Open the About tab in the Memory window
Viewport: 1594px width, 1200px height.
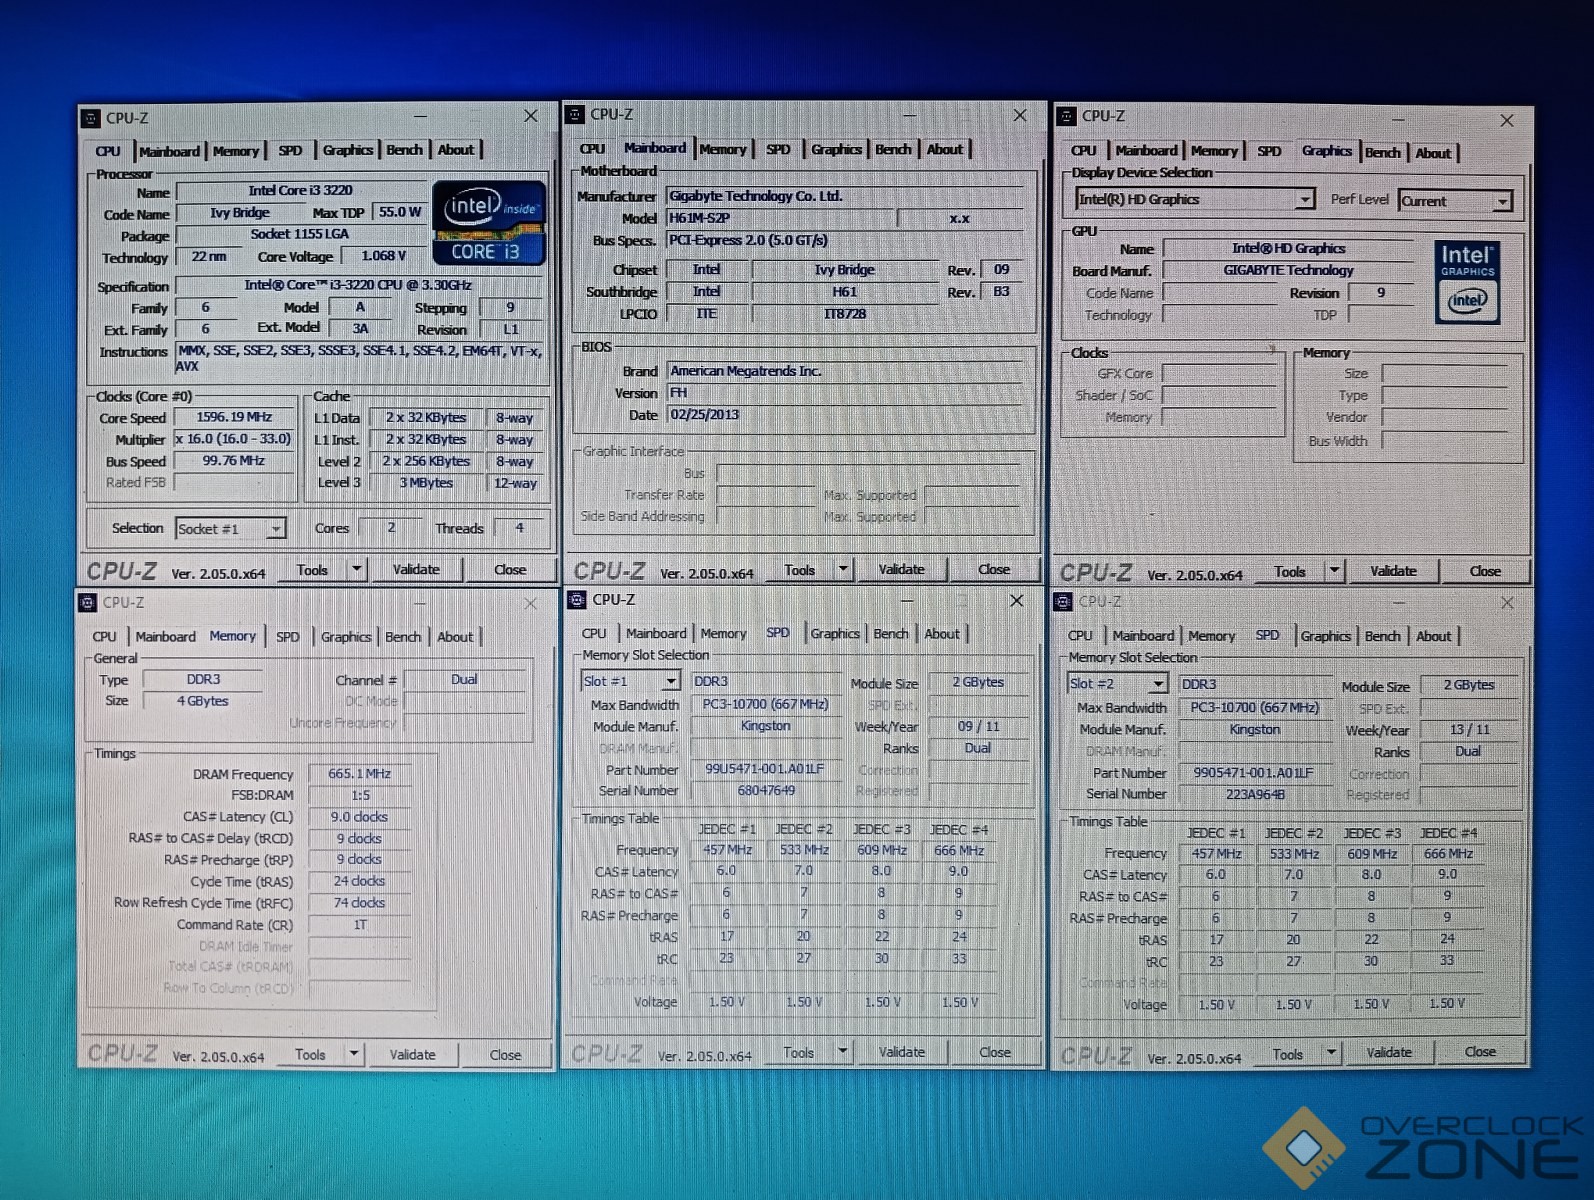pos(455,637)
